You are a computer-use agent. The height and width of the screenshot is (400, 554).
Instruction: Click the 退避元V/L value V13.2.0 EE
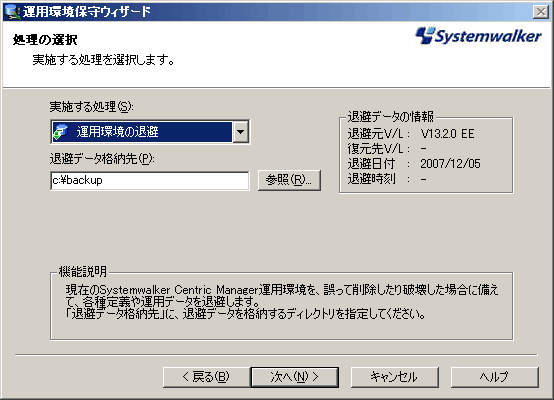(448, 134)
